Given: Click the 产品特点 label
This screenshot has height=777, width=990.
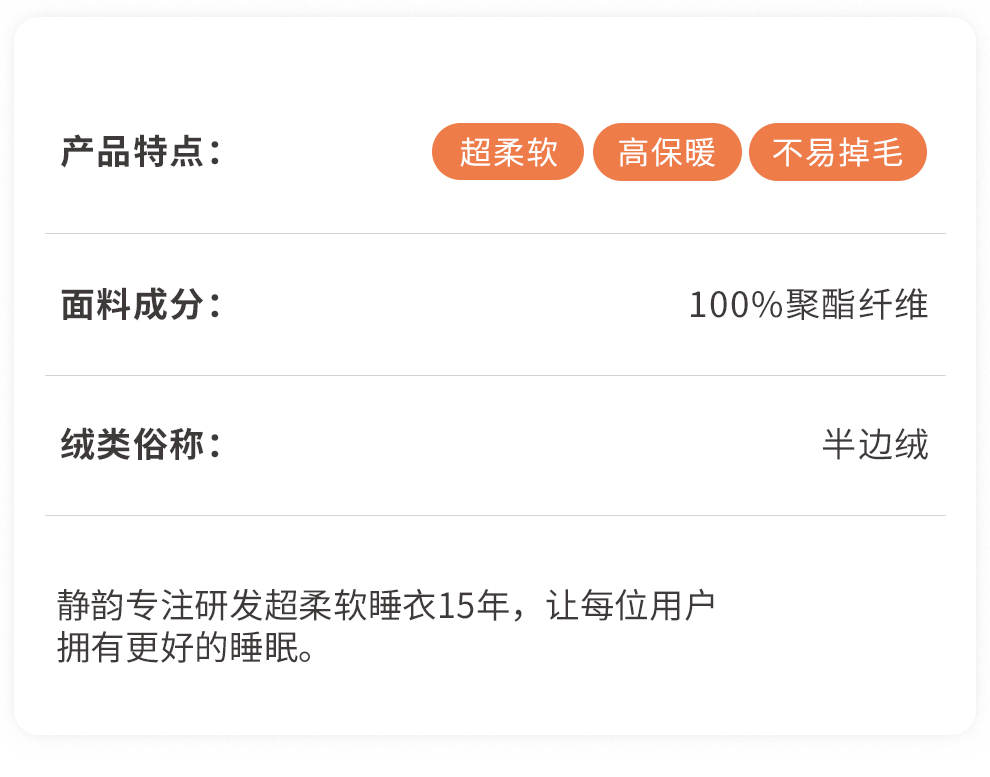Looking at the screenshot, I should click(x=140, y=153).
